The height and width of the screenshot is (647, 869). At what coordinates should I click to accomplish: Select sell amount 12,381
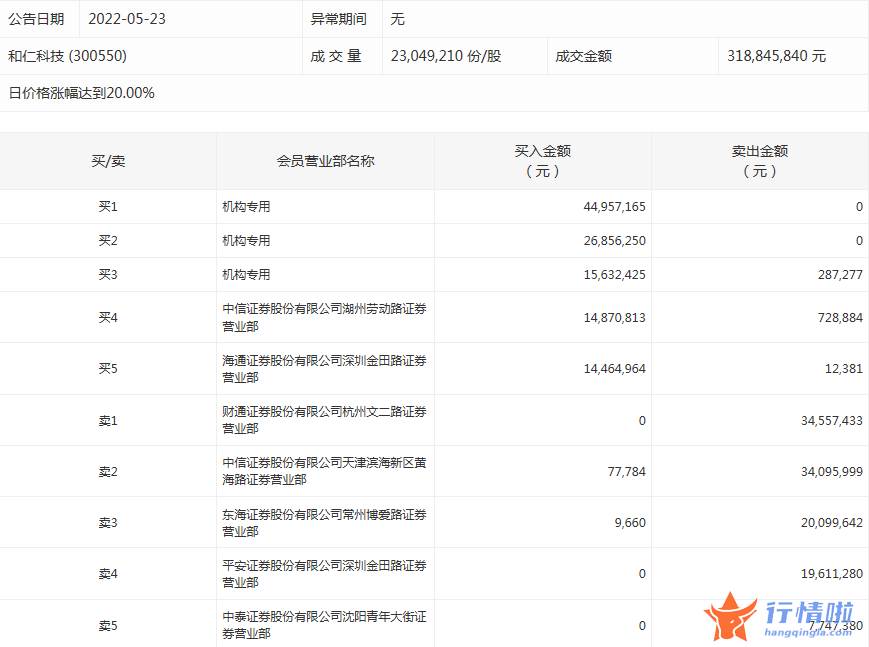(x=844, y=369)
